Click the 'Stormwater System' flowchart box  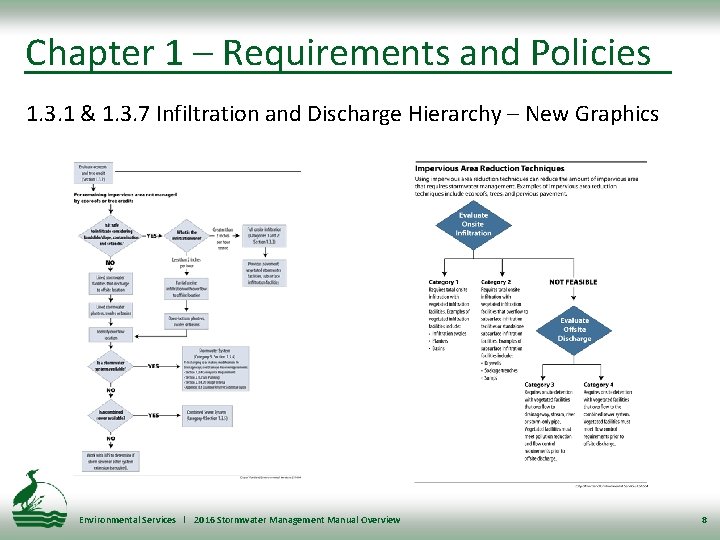(215, 369)
